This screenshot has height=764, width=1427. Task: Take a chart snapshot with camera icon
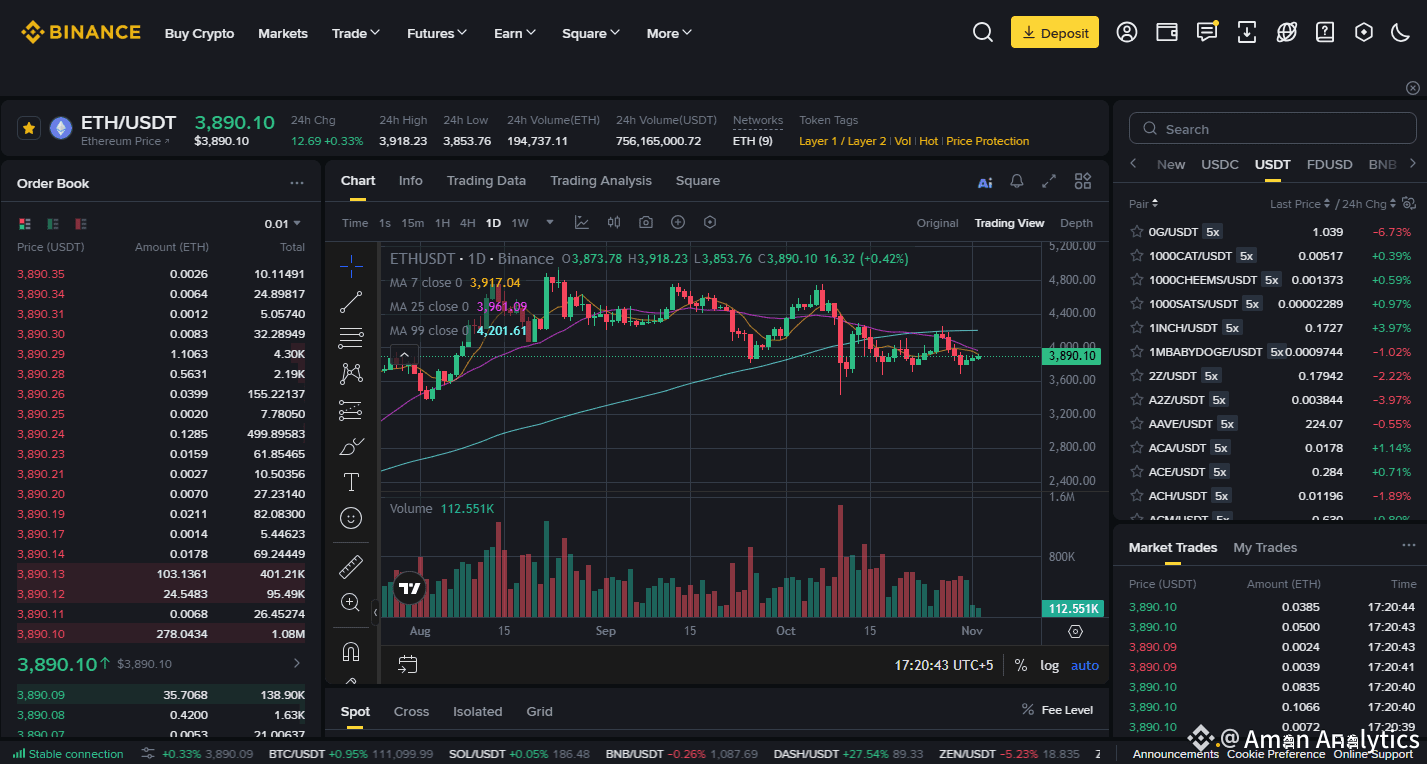tap(646, 222)
